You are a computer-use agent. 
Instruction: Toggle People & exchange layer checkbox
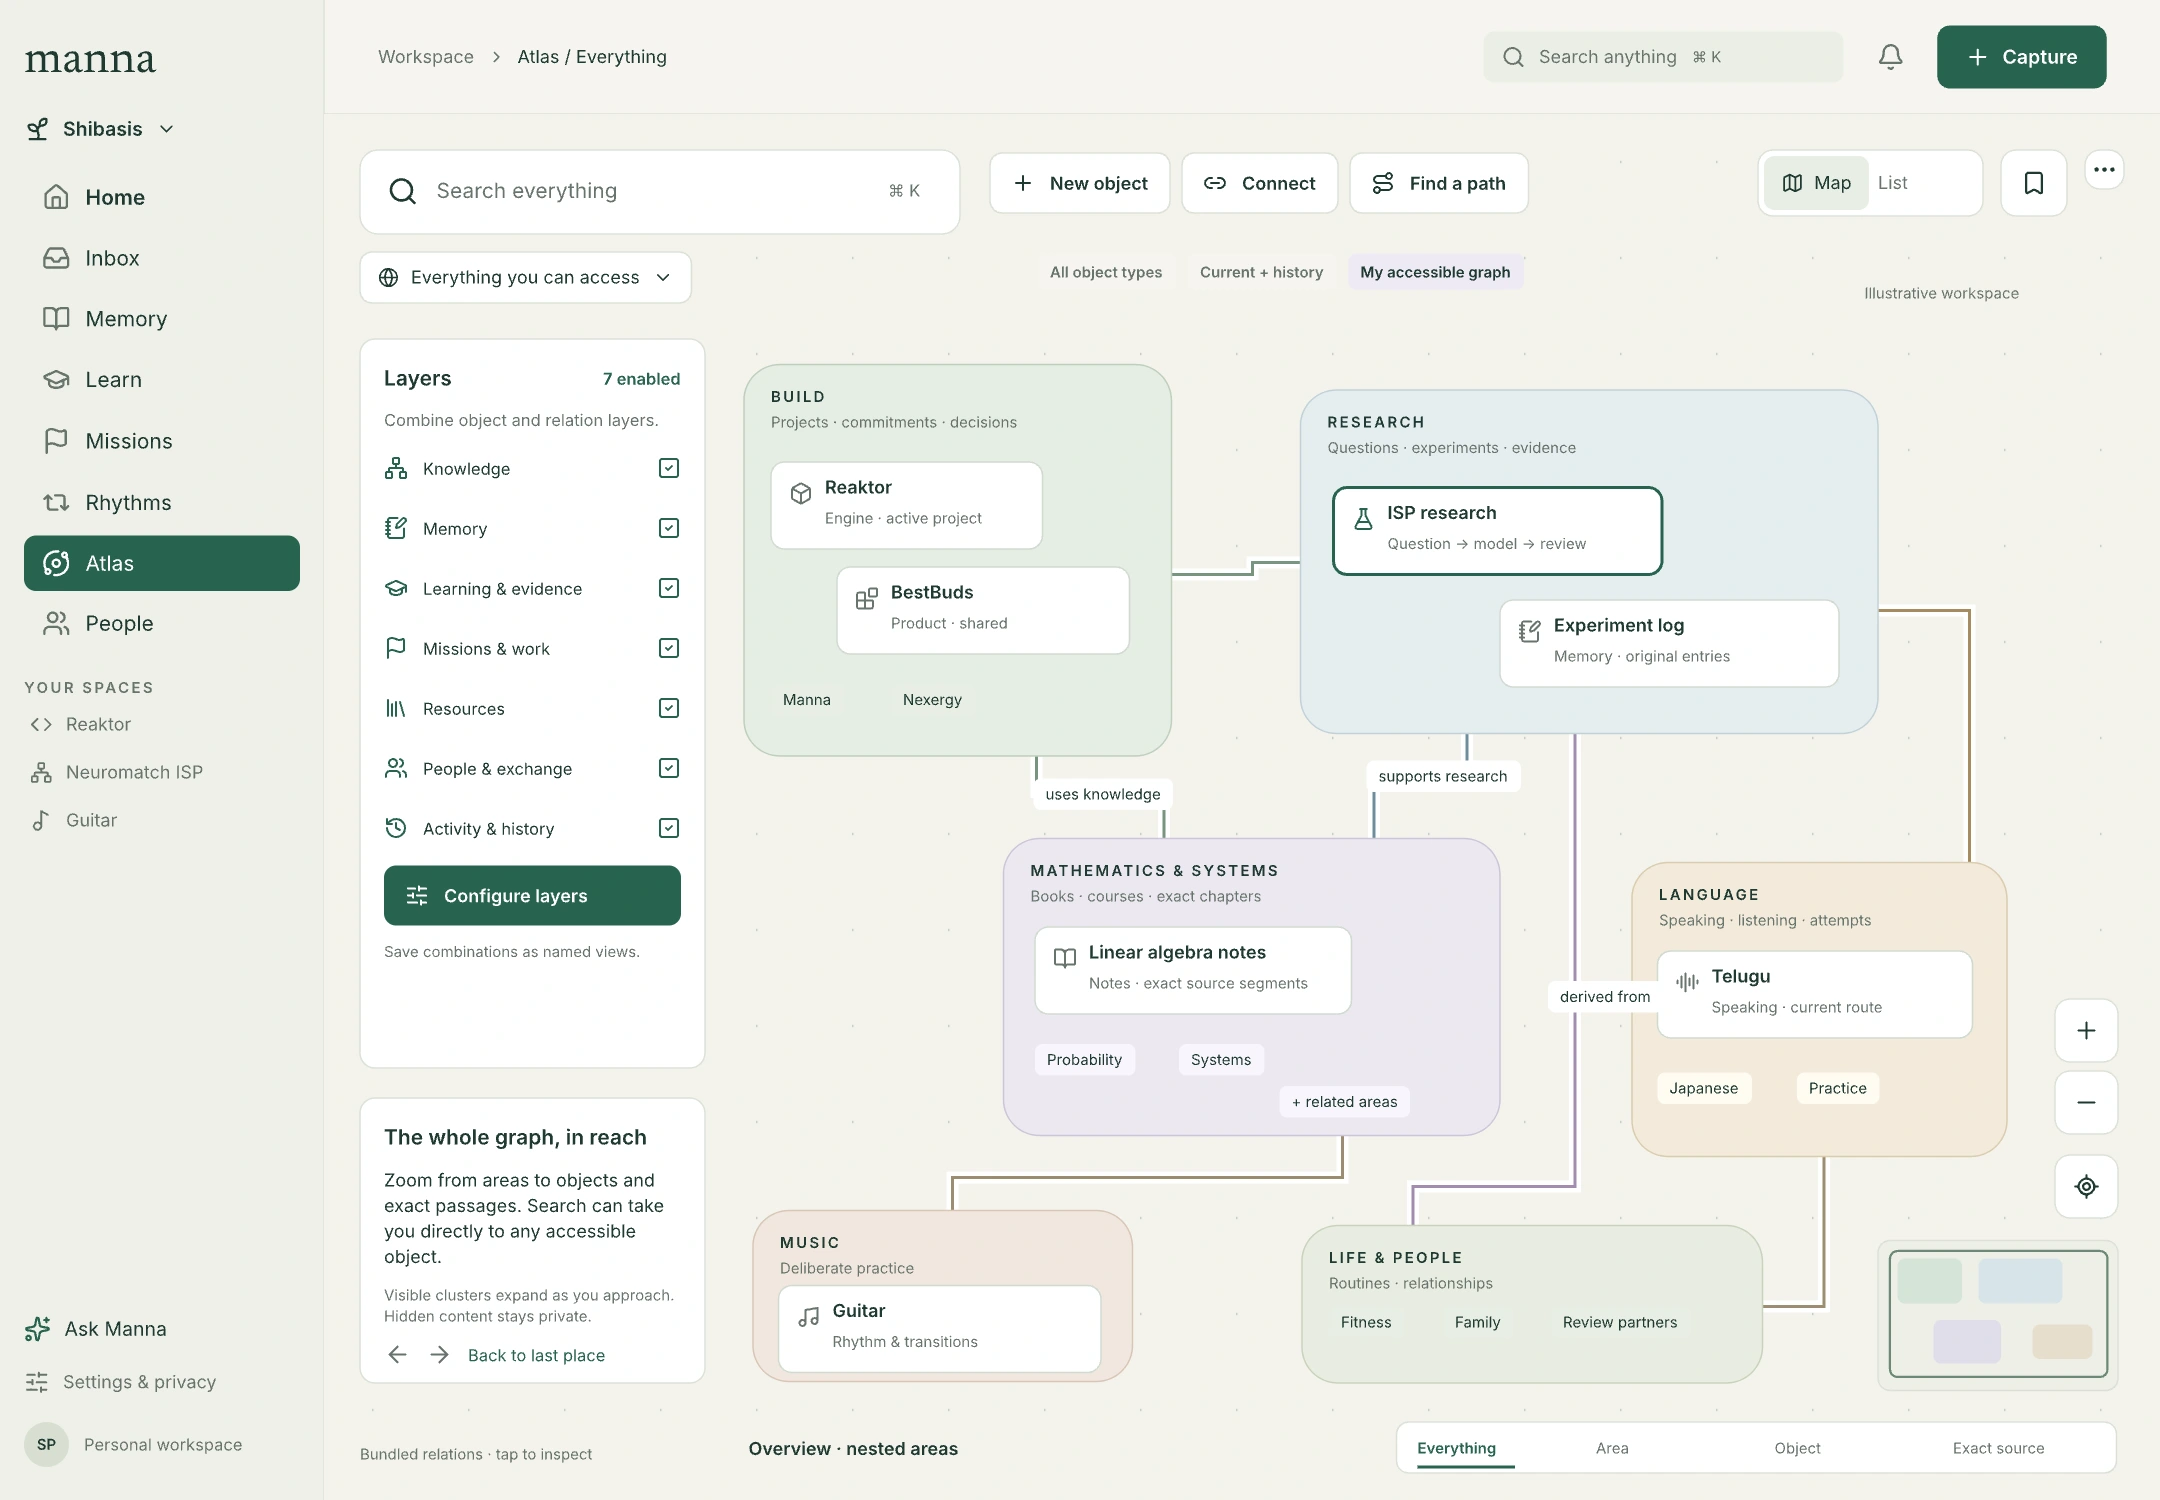tap(669, 768)
